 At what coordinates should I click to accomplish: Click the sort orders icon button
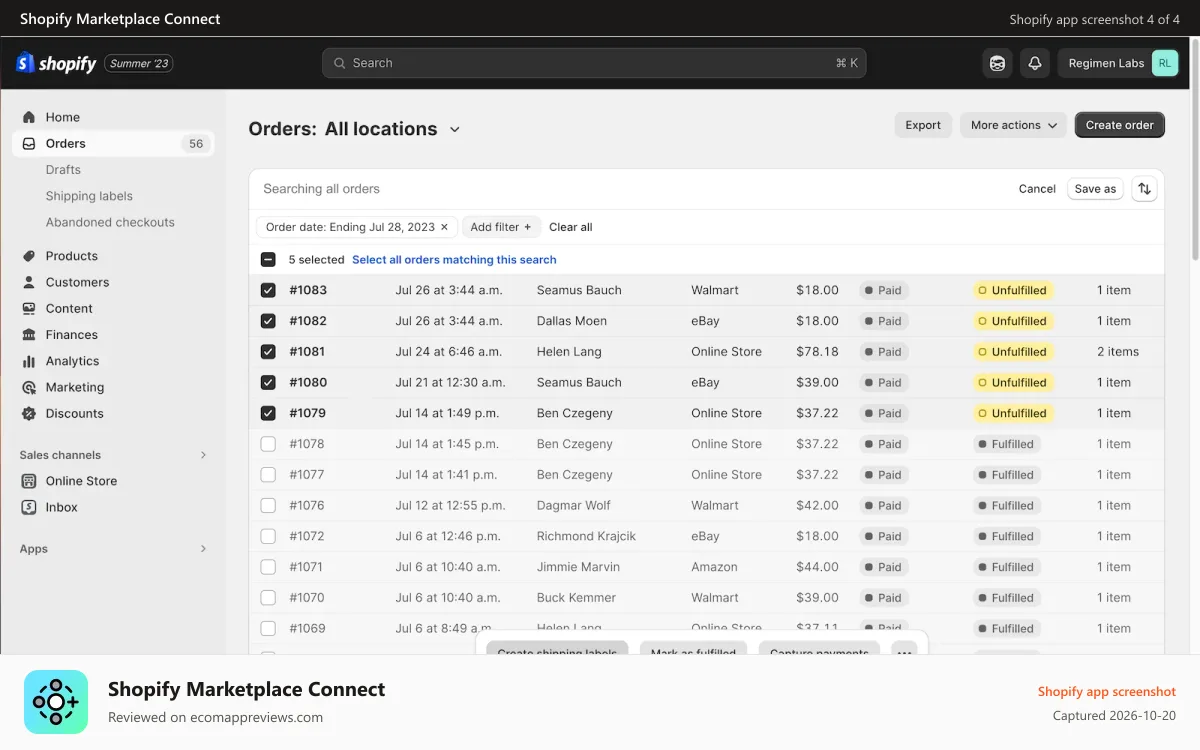pyautogui.click(x=1145, y=189)
